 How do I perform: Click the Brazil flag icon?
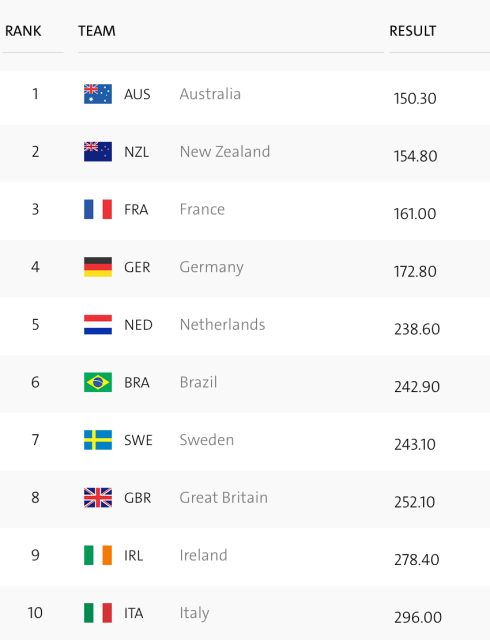coord(98,382)
